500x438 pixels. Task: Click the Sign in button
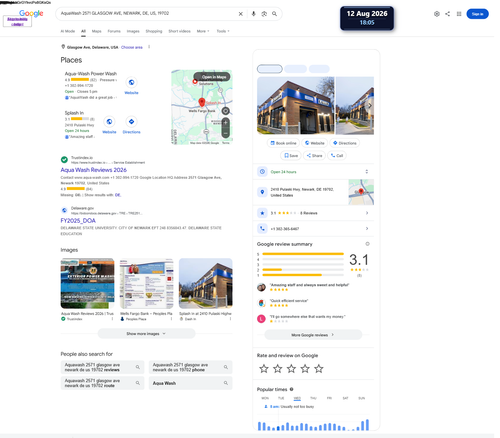[x=477, y=14]
